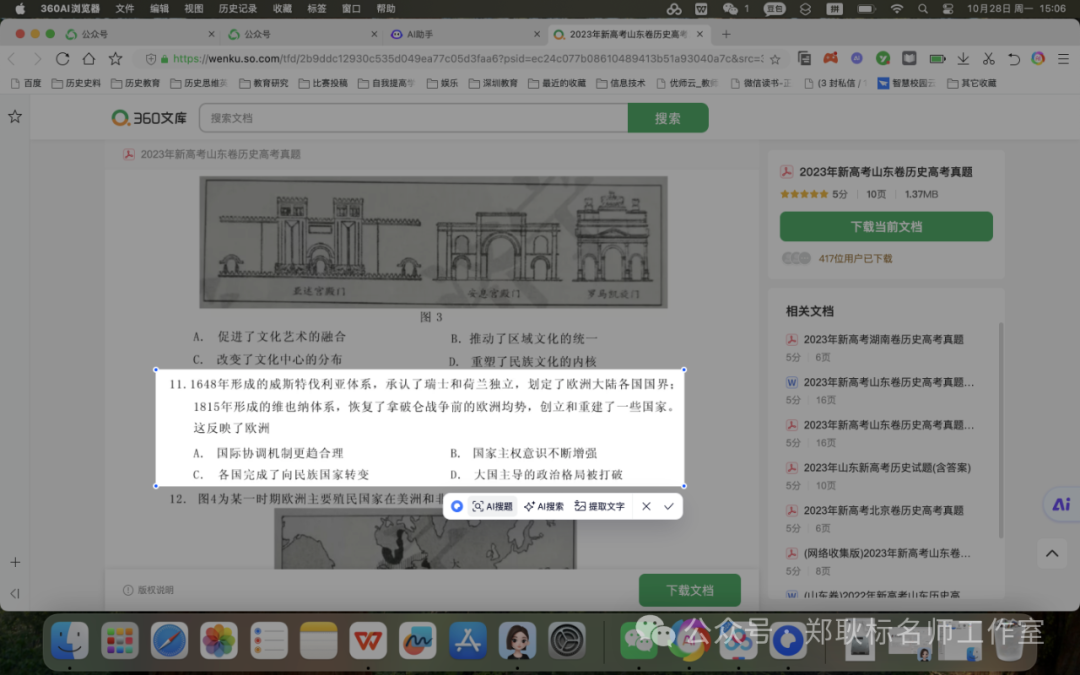Click the green 搜索 button

point(667,118)
